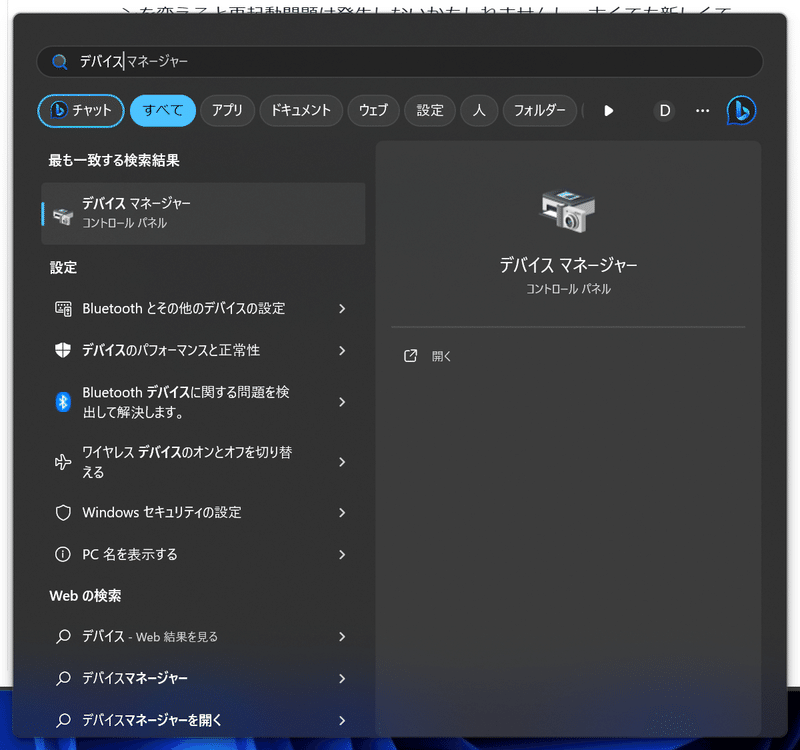
Task: Expand arrow for PC 名を表示する
Action: 342,555
